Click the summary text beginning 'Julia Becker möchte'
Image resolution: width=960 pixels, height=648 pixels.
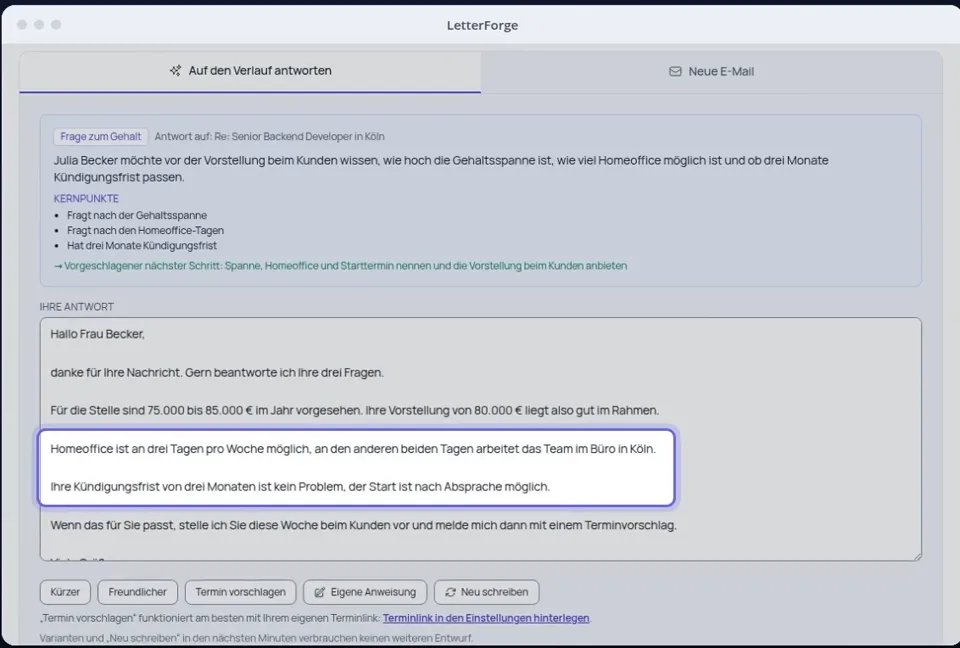[x=441, y=169]
